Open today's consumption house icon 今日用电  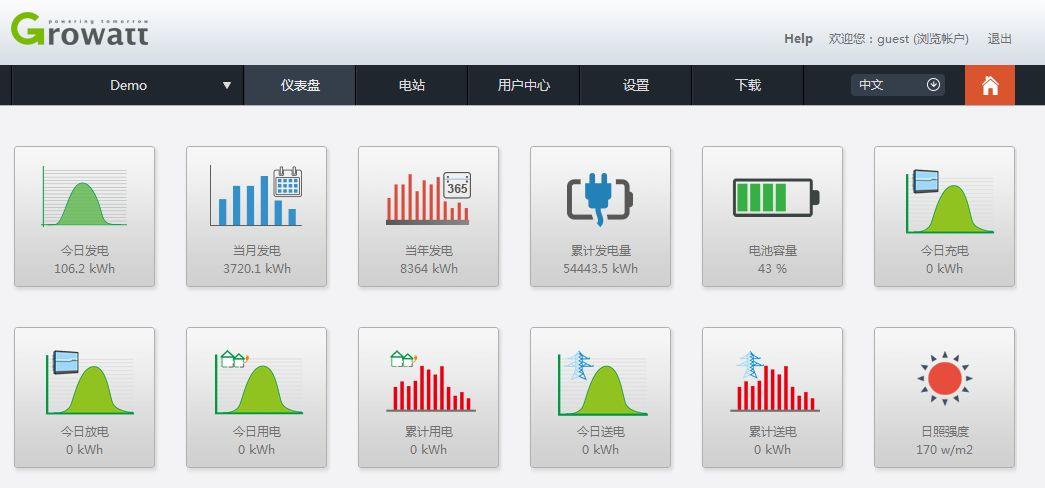259,383
